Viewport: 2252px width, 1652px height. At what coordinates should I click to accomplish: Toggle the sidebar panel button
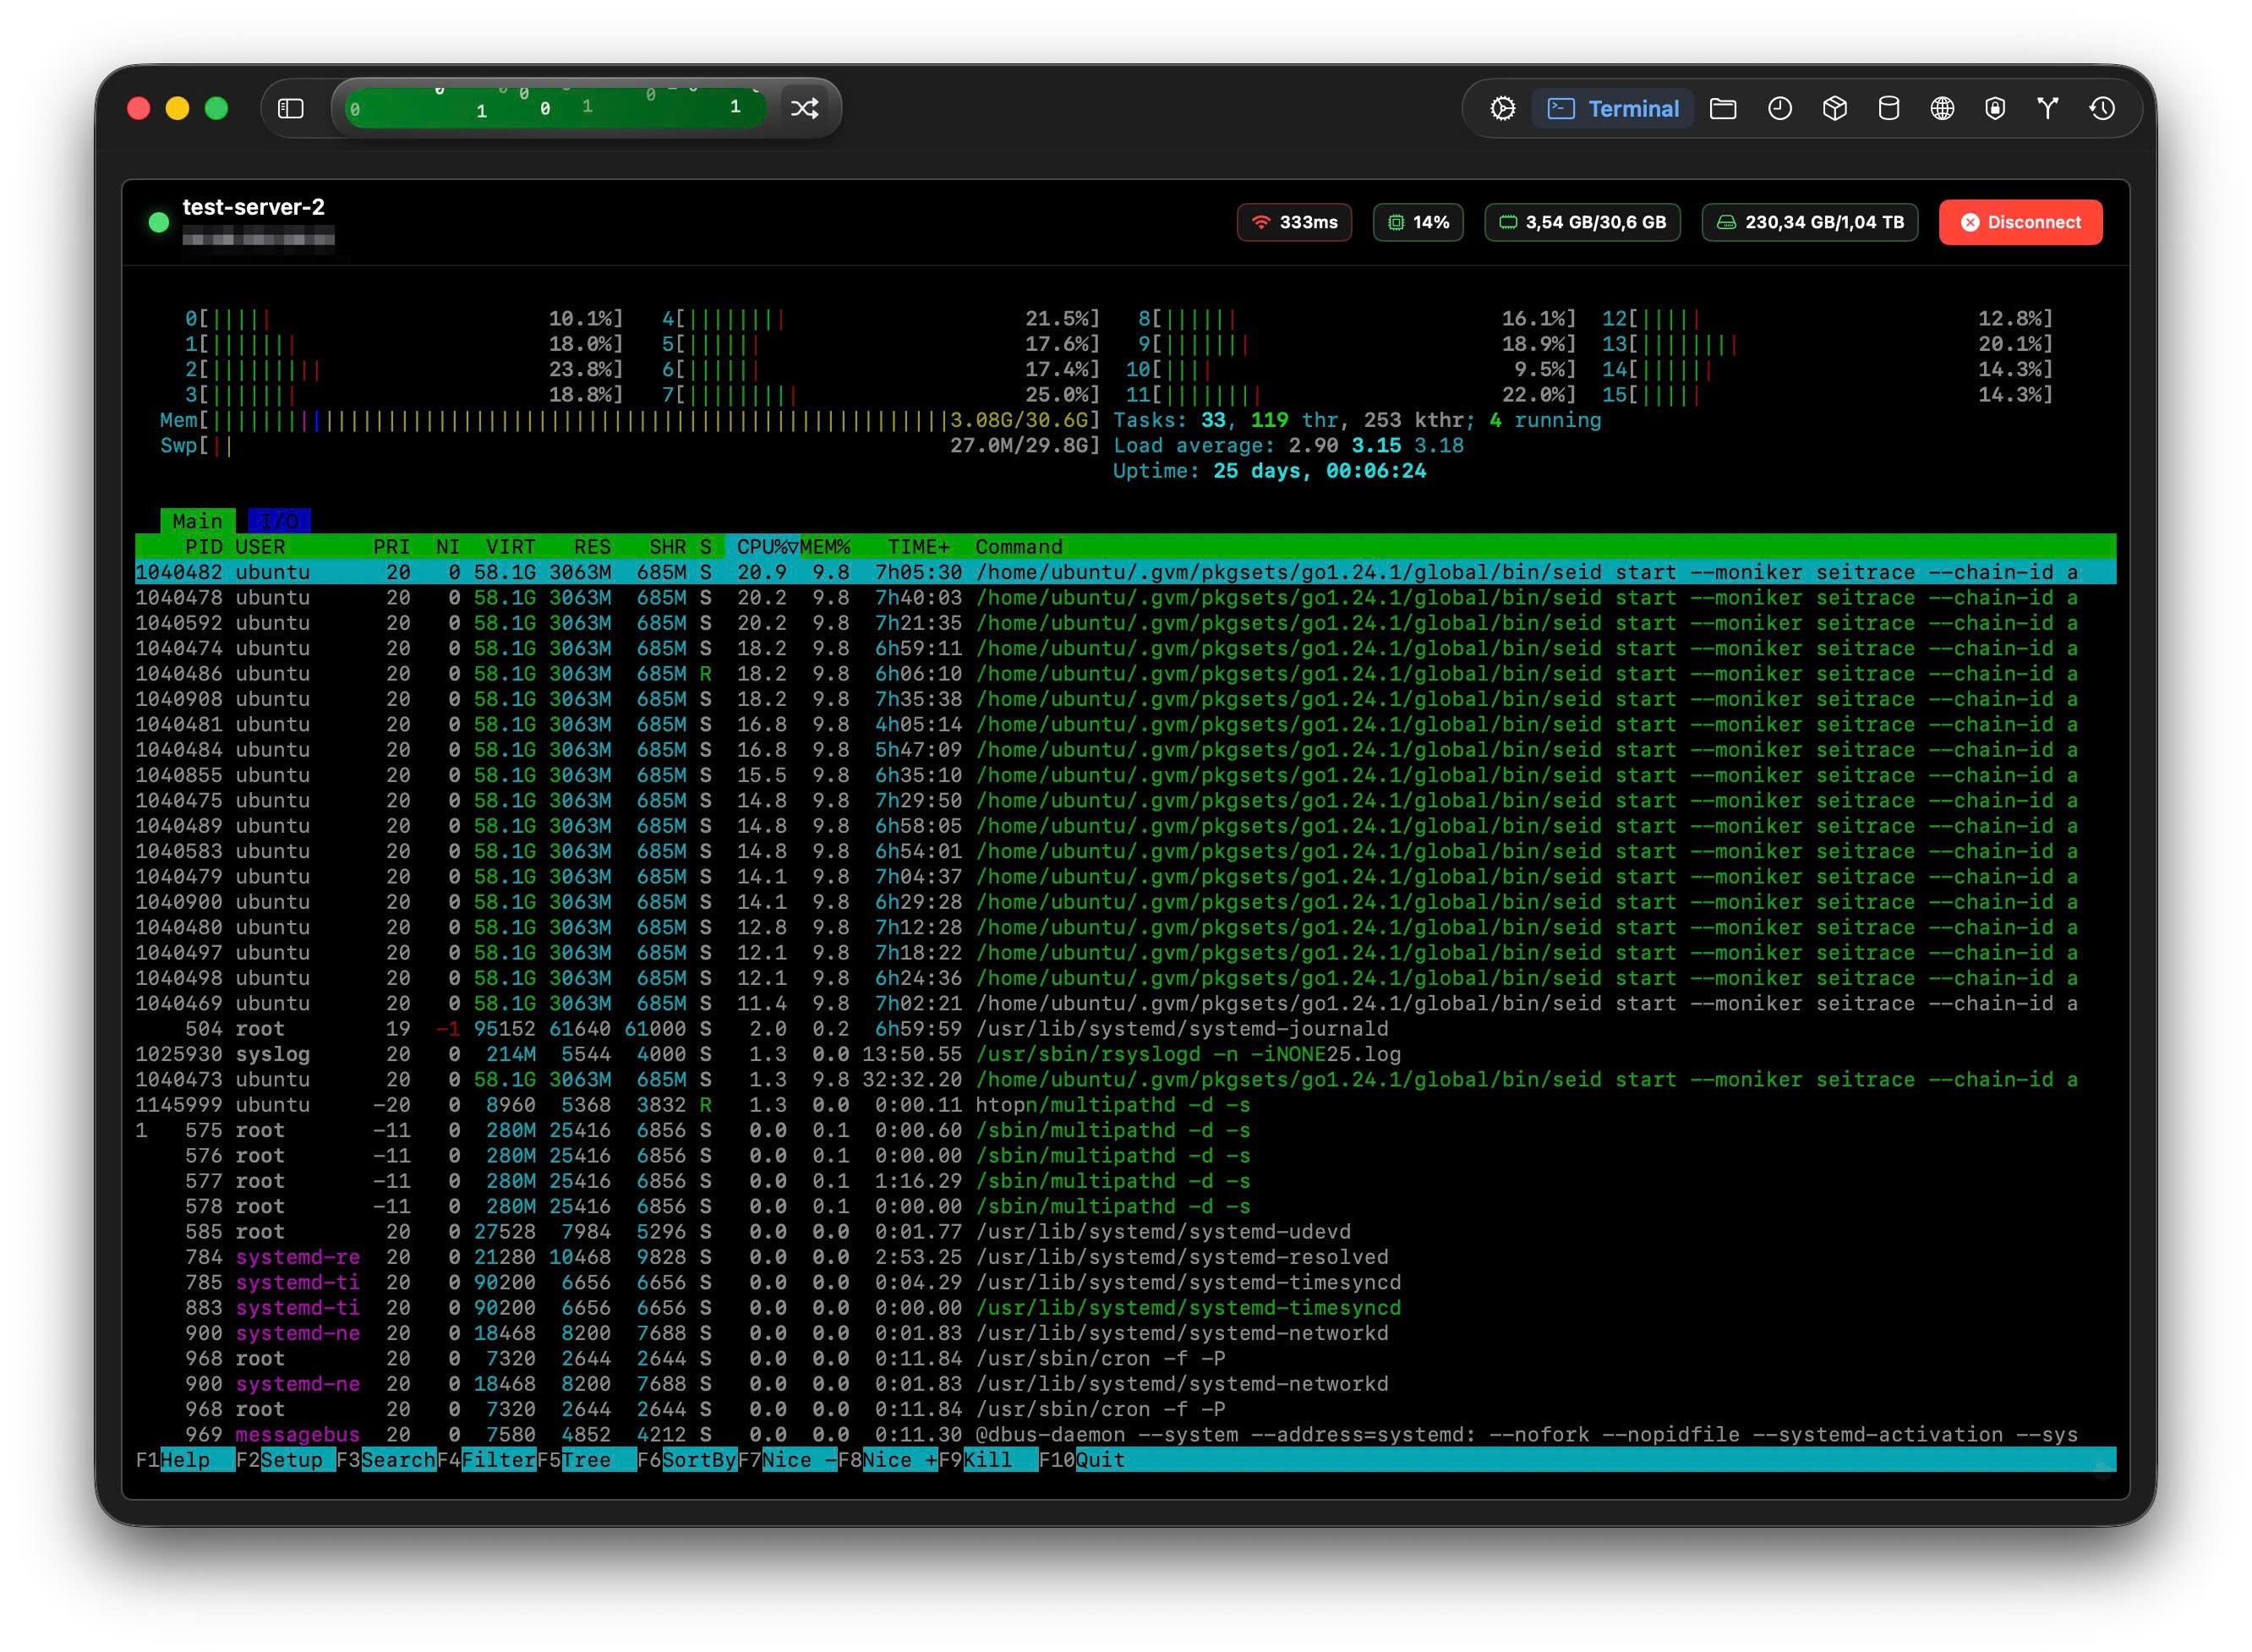[290, 108]
